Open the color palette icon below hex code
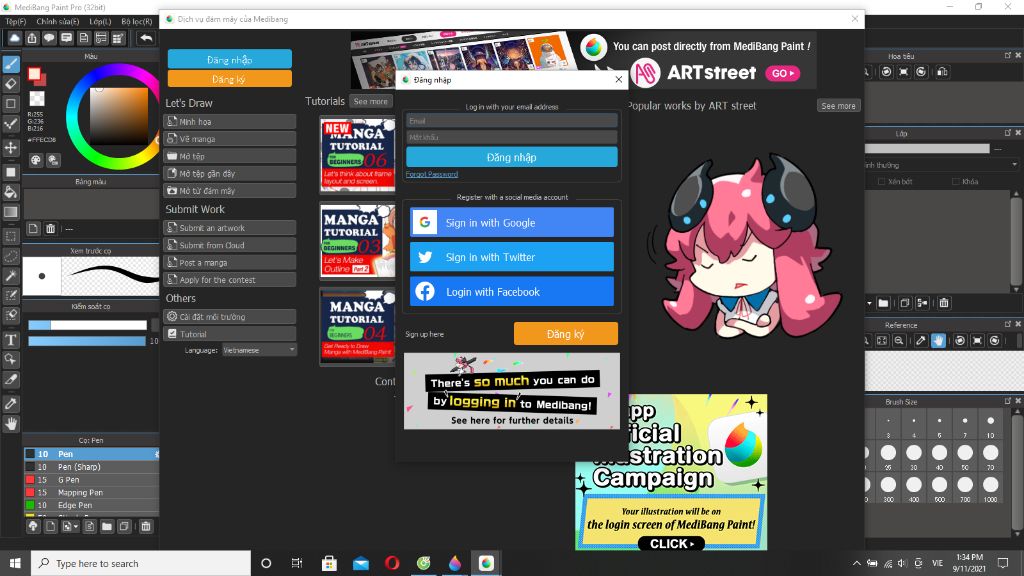Viewport: 1024px width, 576px height. pyautogui.click(x=36, y=160)
